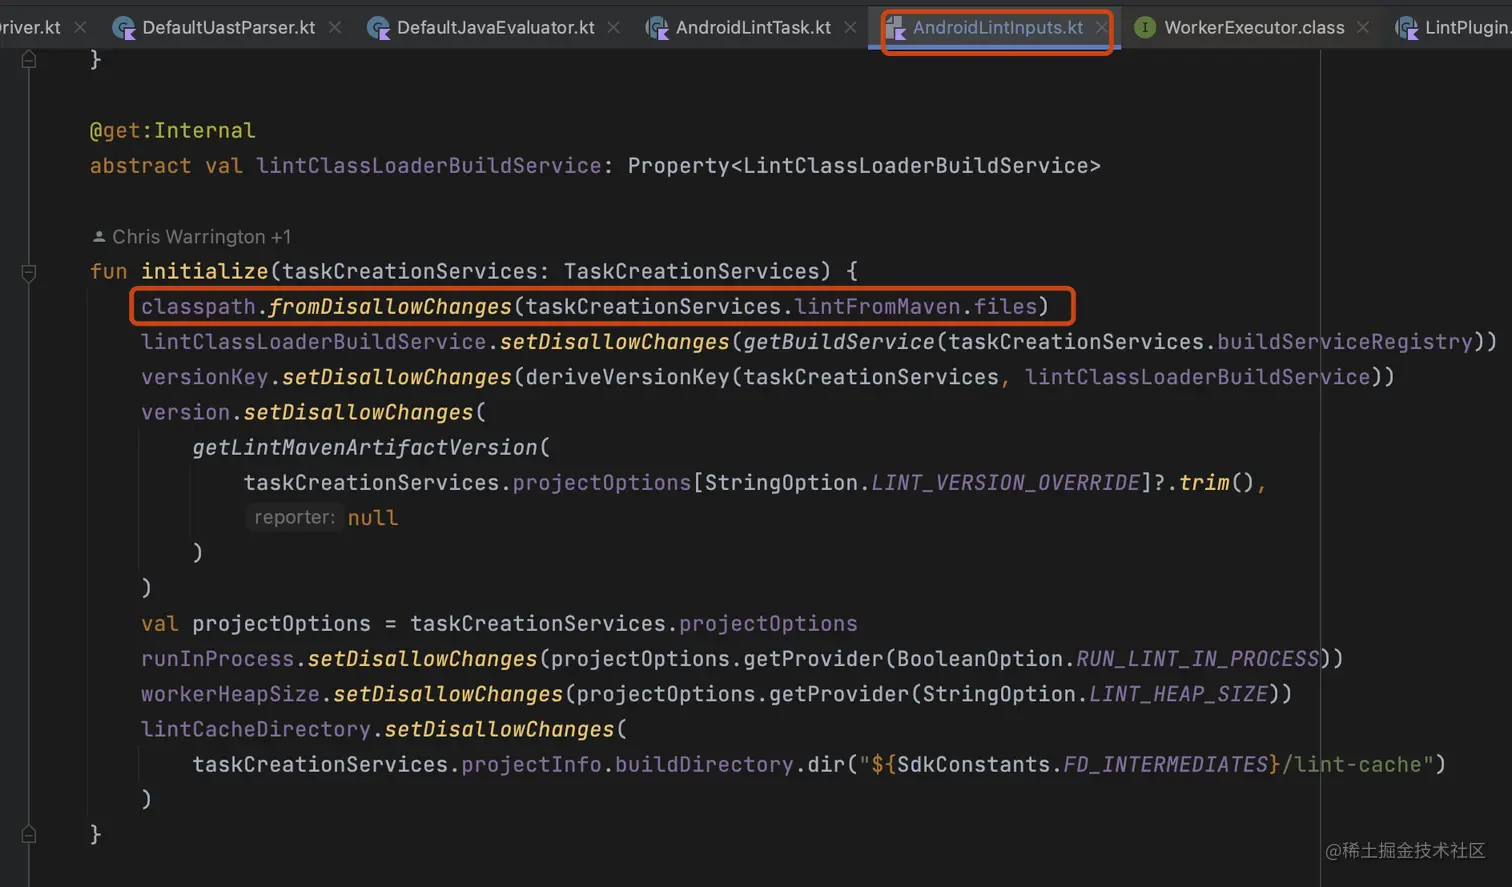
Task: Click the fun keyword before initialize
Action: pos(109,271)
